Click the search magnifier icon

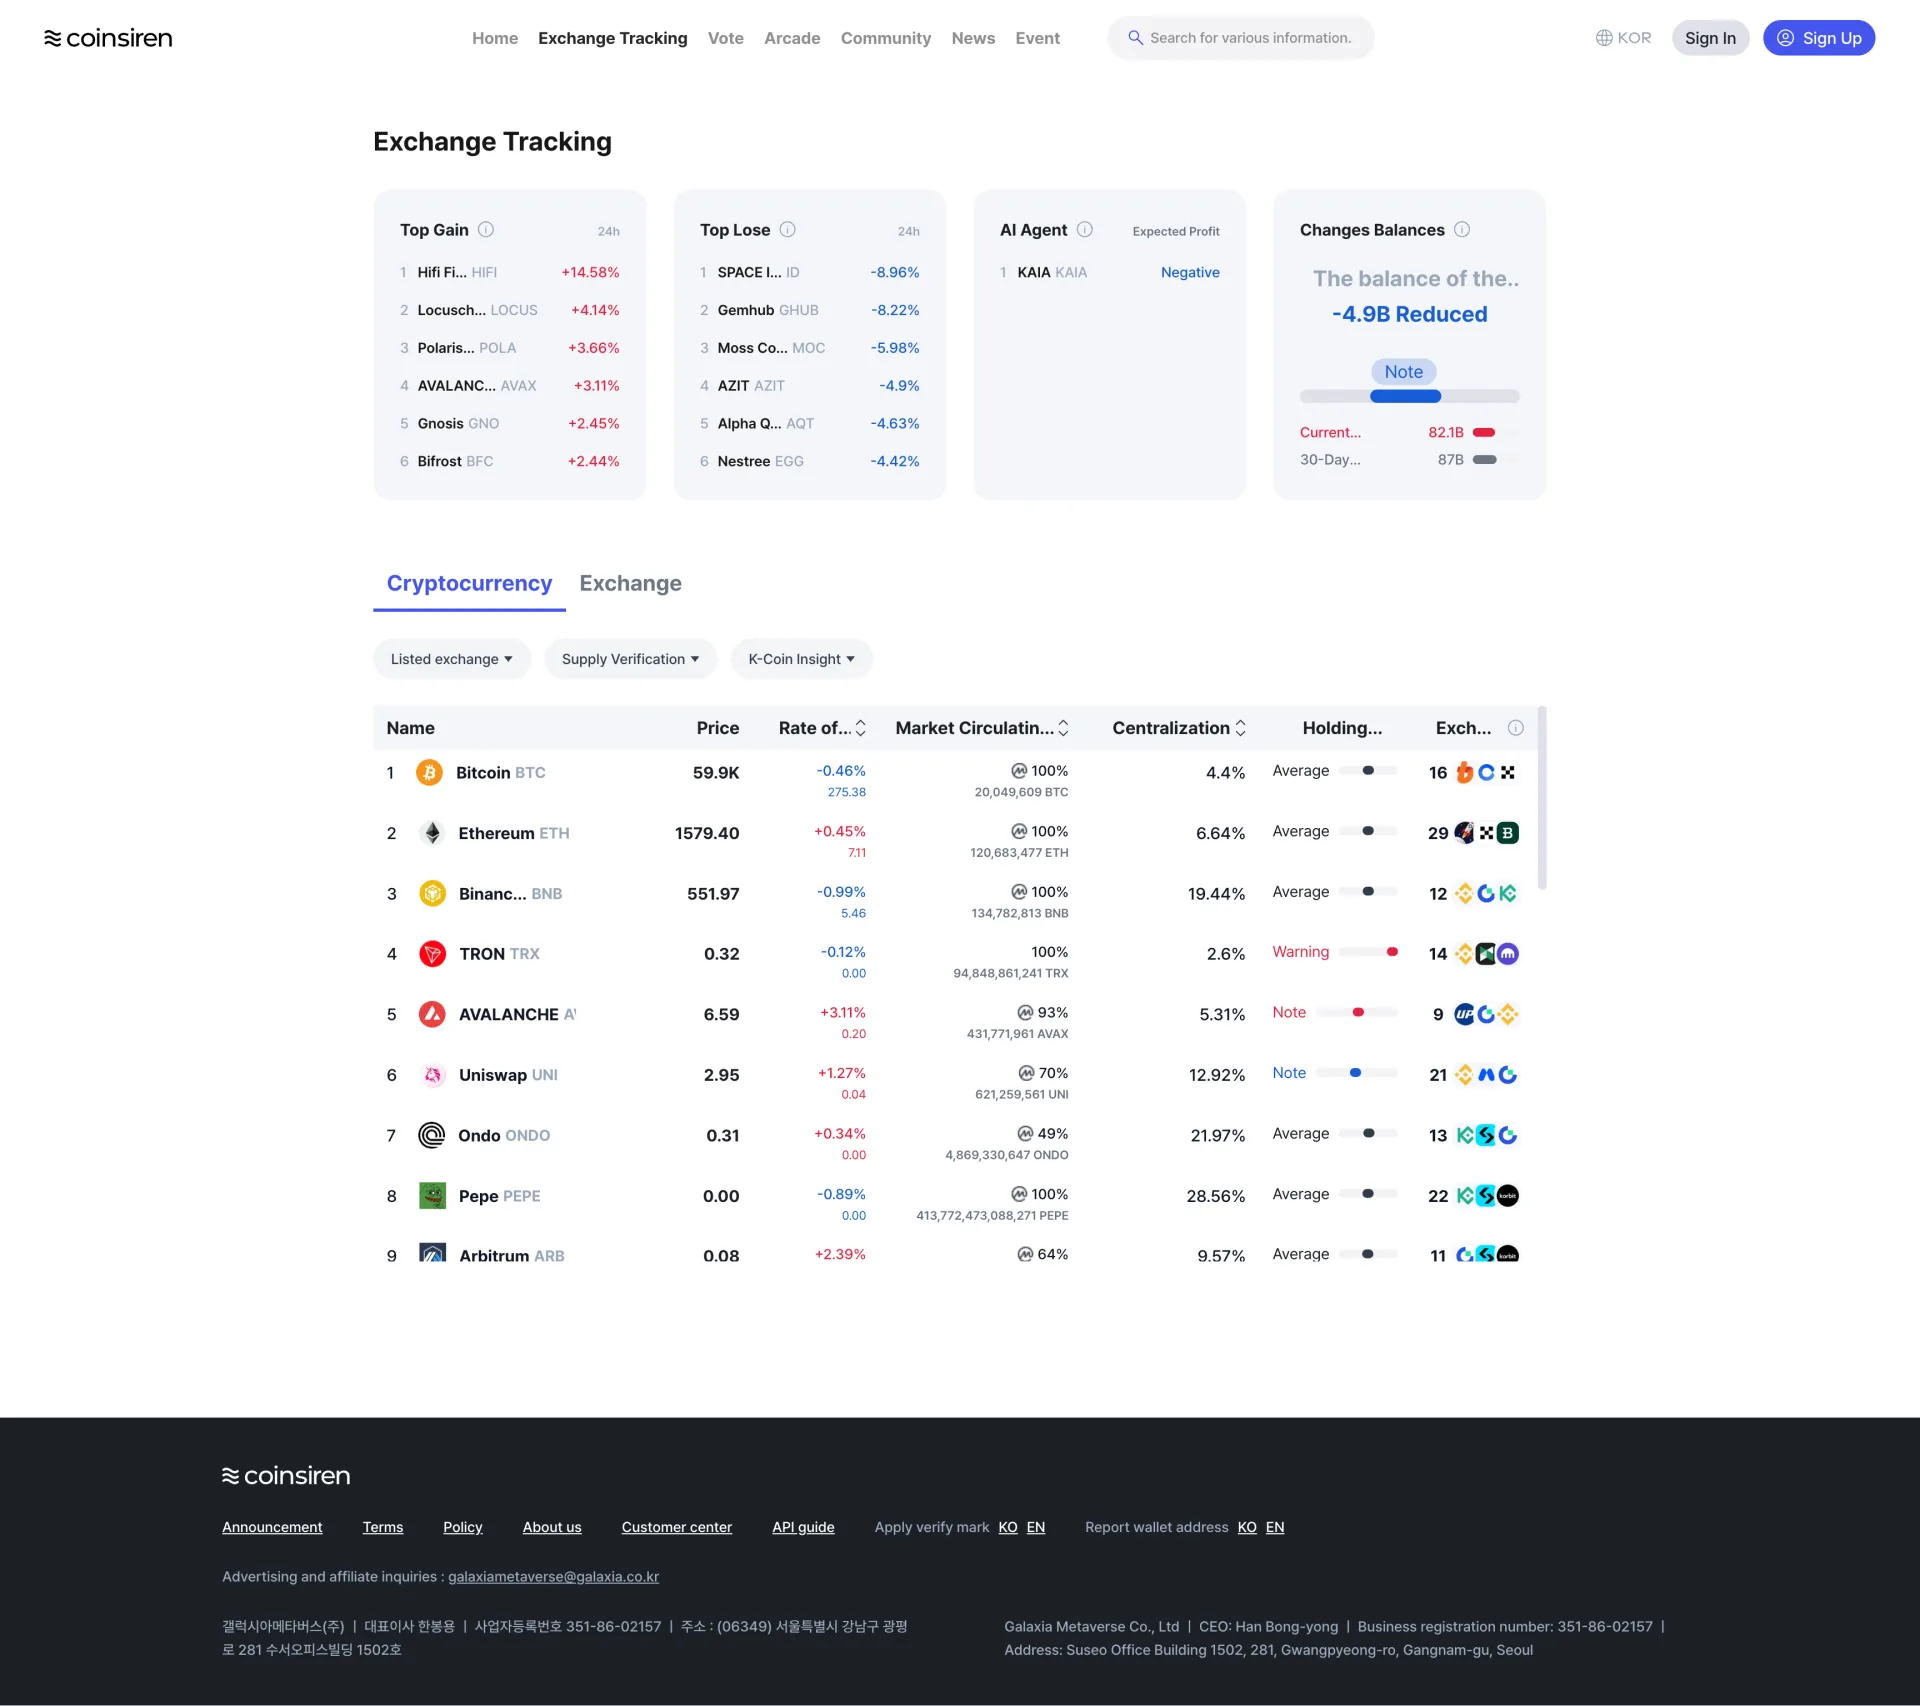1135,38
